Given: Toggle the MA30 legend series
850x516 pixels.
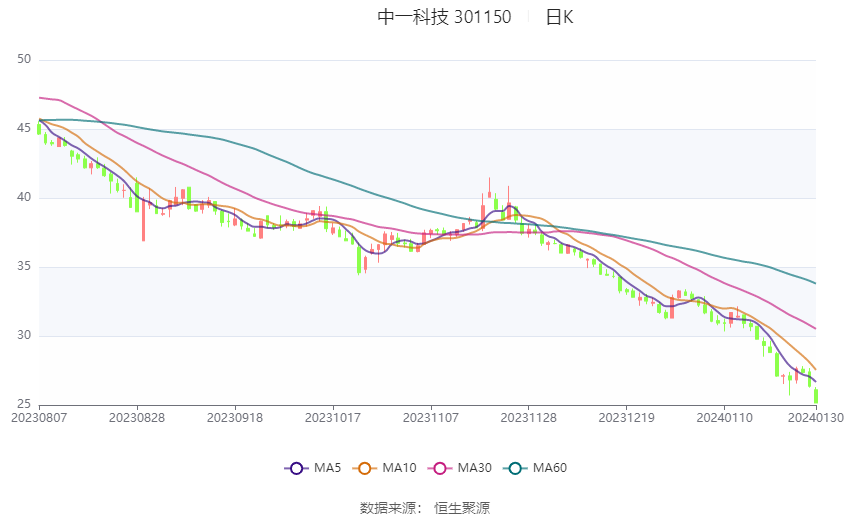Looking at the screenshot, I should coord(460,468).
